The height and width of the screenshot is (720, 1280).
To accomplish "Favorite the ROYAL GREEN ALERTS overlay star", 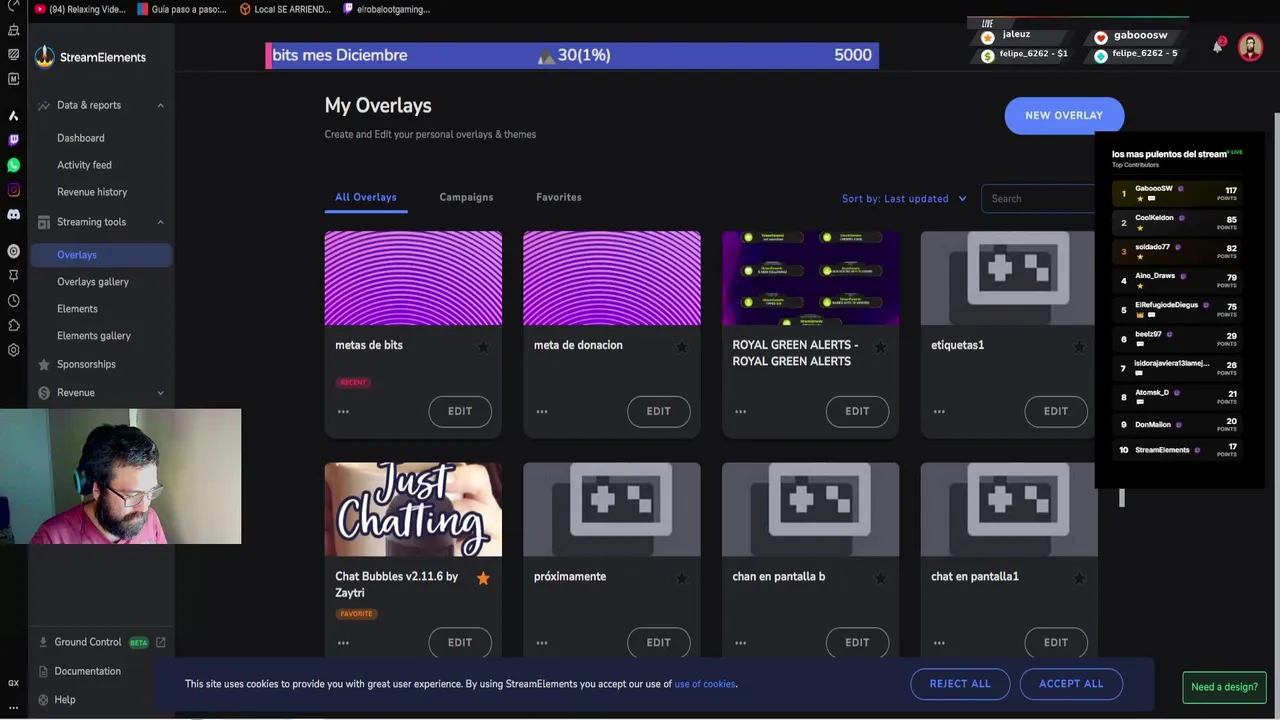I will pyautogui.click(x=880, y=347).
